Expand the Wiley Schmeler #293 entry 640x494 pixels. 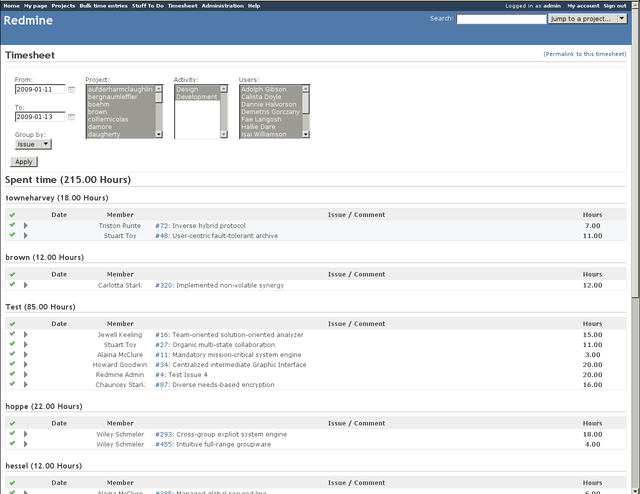pyautogui.click(x=25, y=434)
